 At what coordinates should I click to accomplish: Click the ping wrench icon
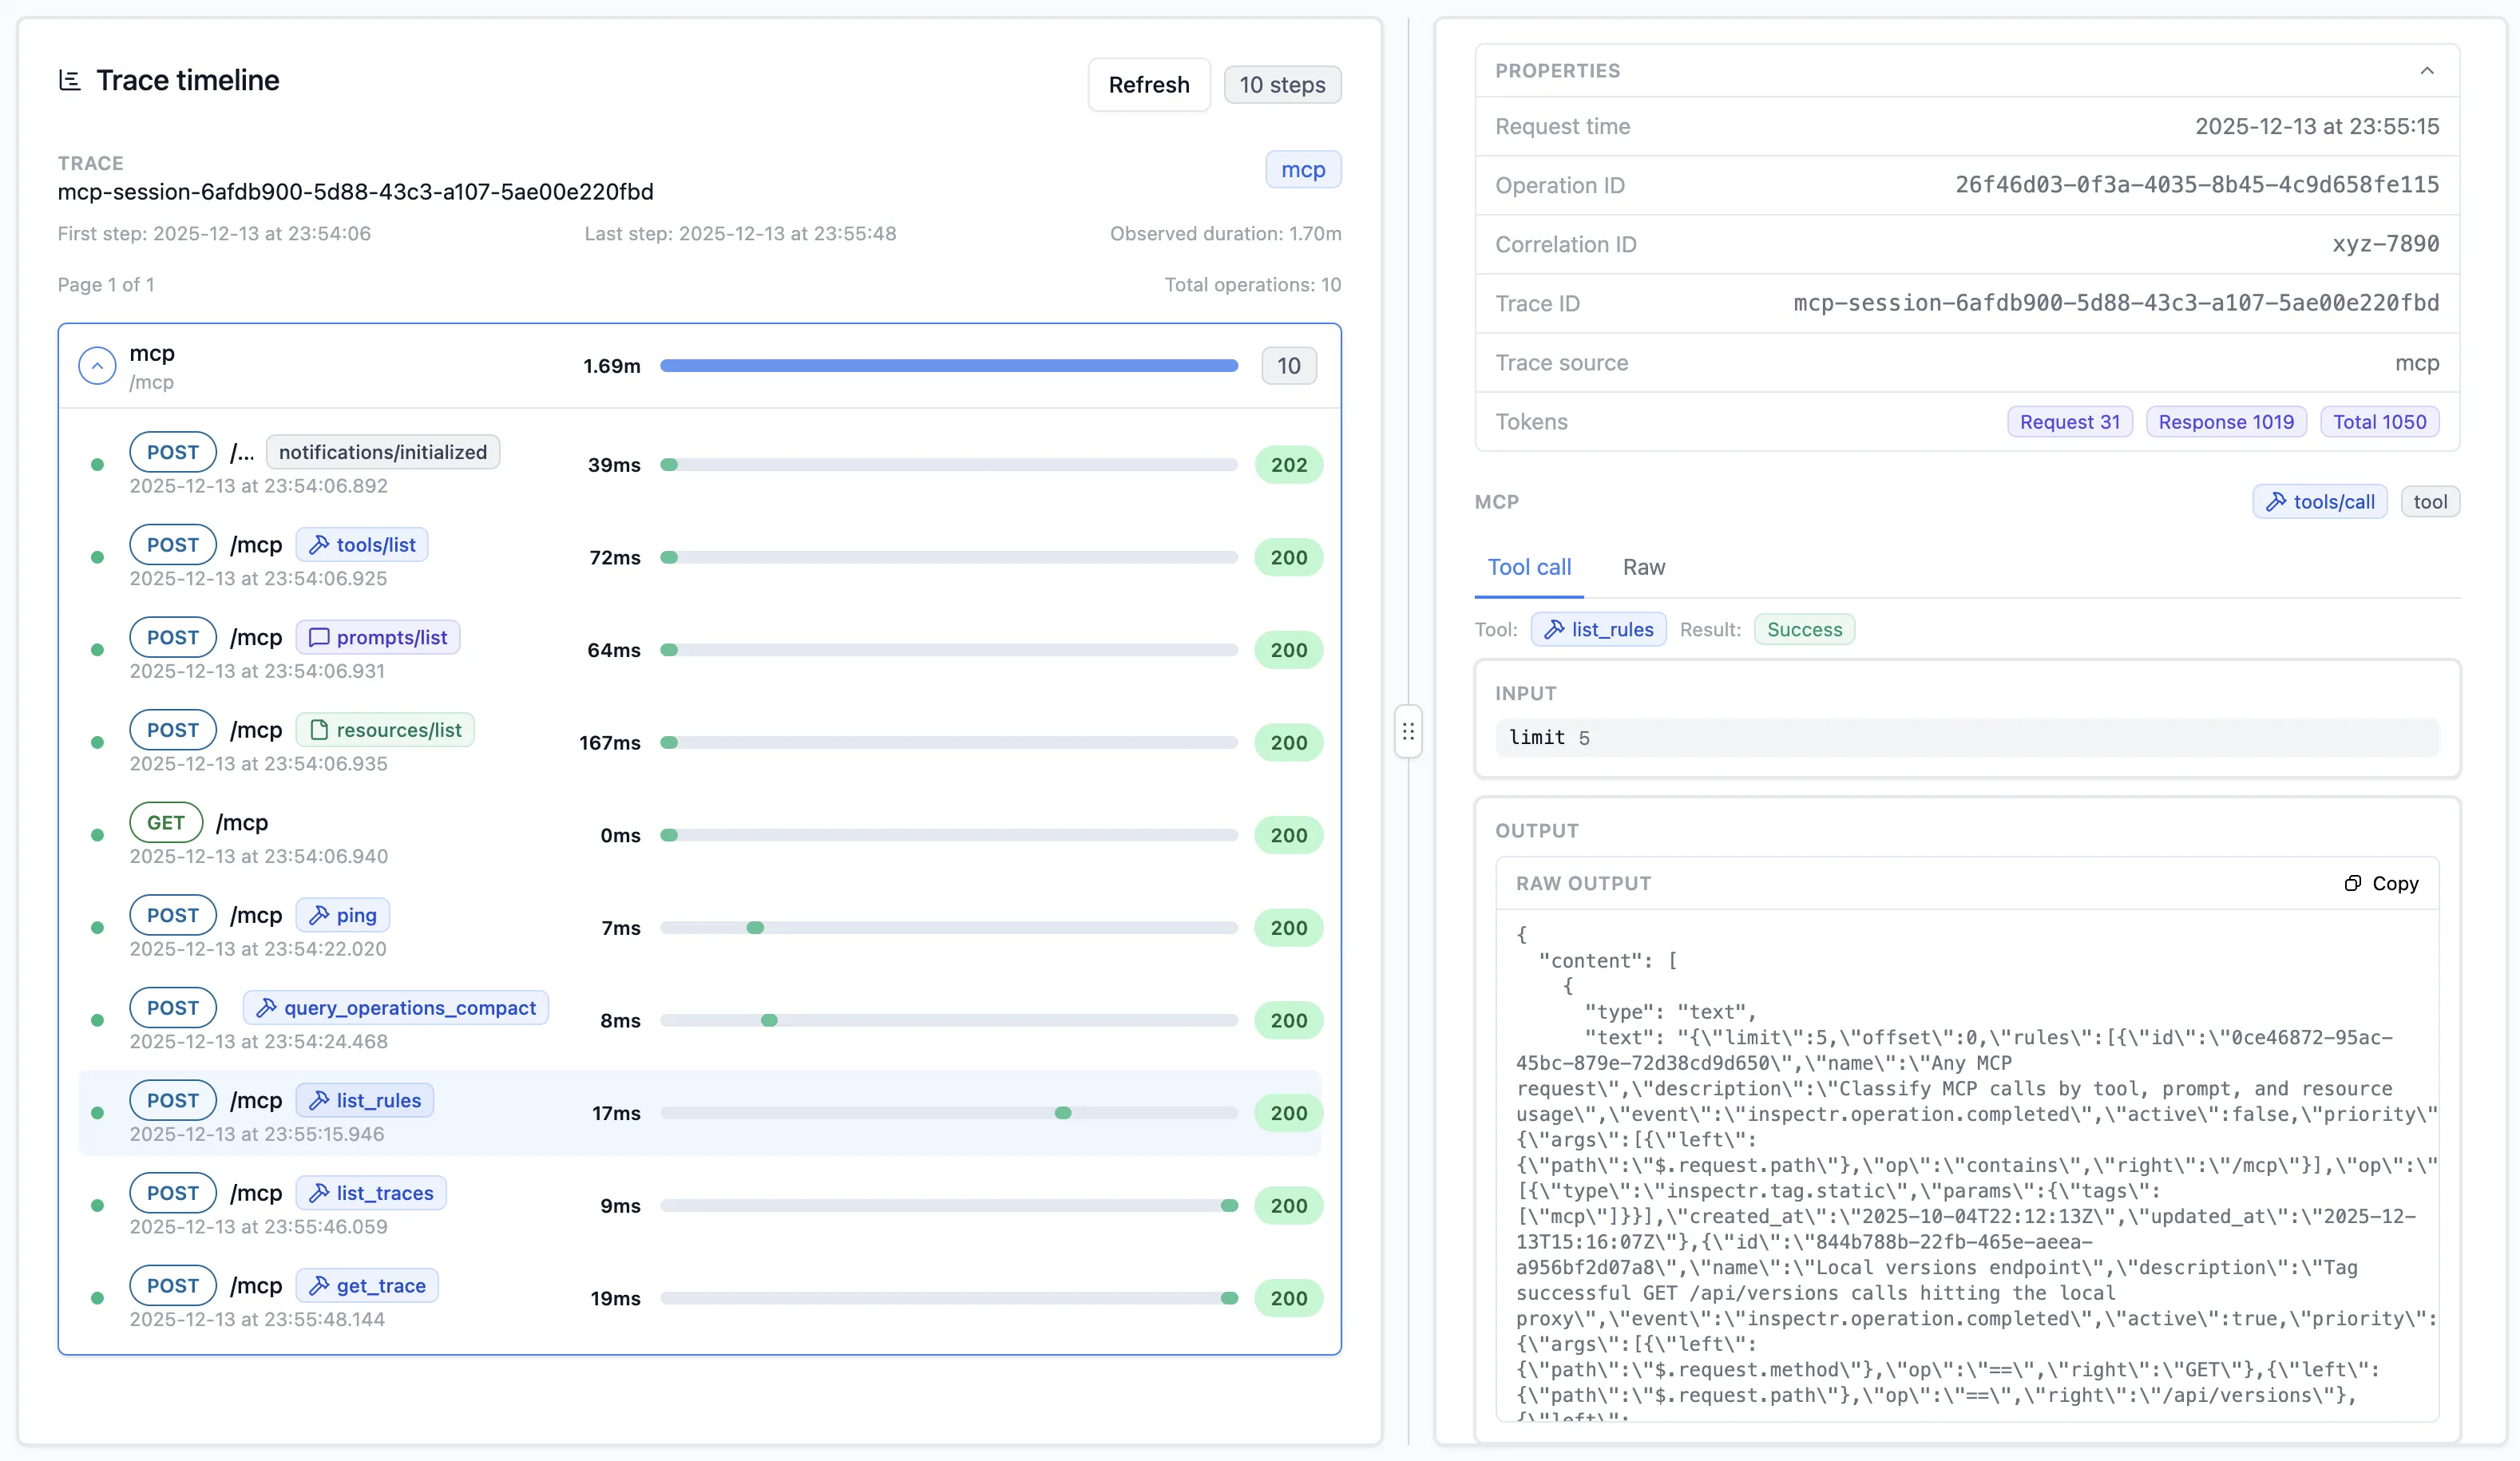(x=321, y=915)
